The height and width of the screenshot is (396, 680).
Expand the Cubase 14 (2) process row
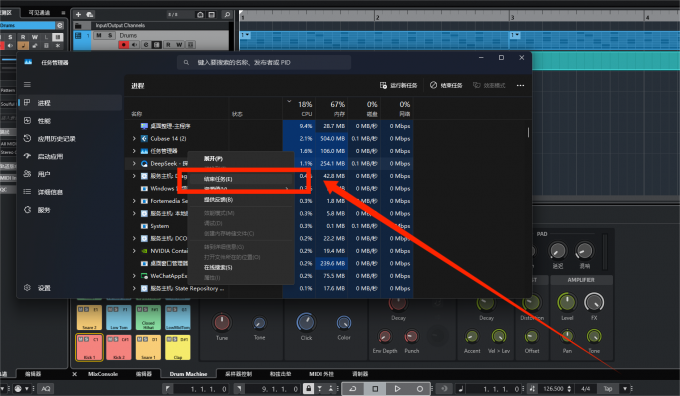click(134, 139)
